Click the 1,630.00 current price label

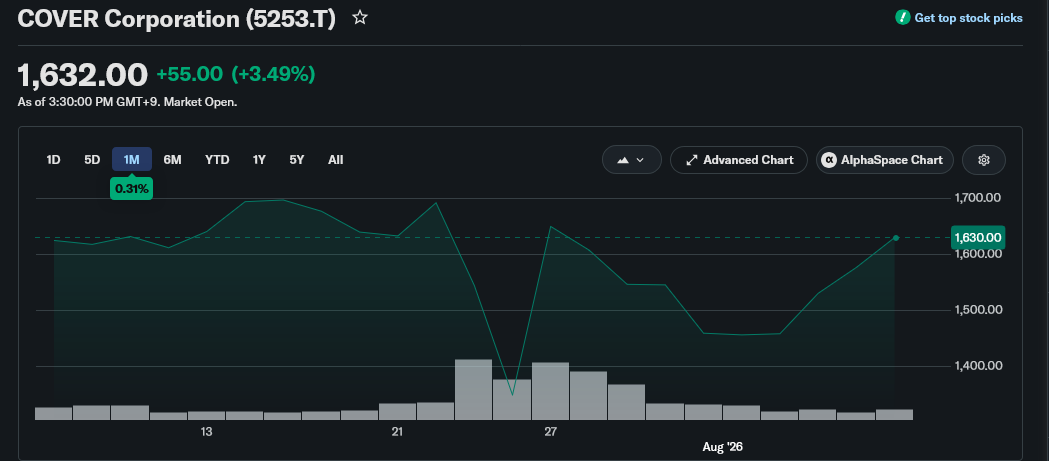(977, 238)
